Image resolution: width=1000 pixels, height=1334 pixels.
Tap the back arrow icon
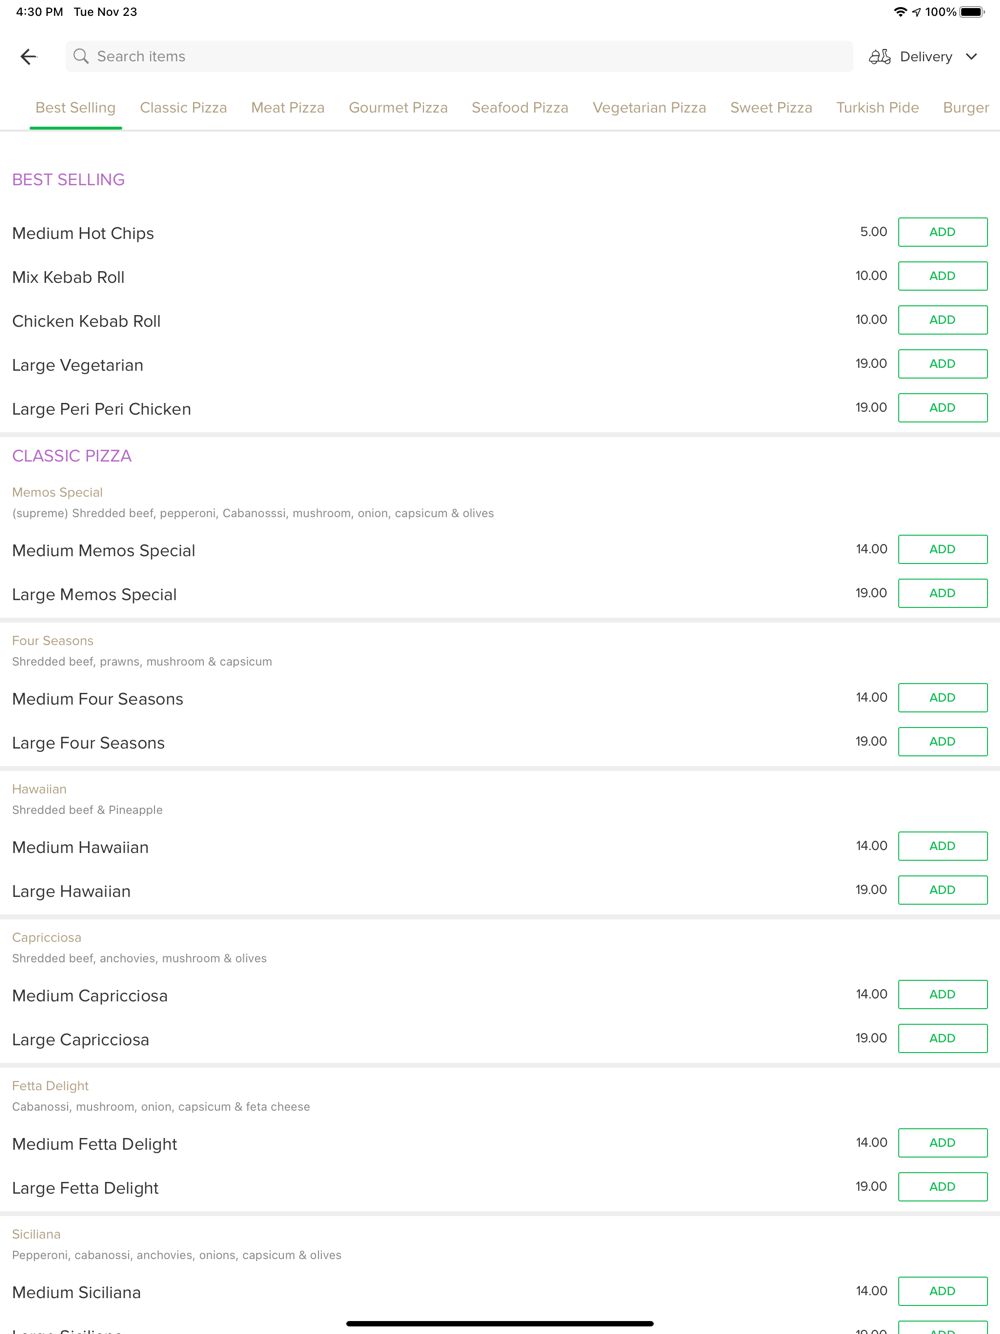[x=28, y=57]
